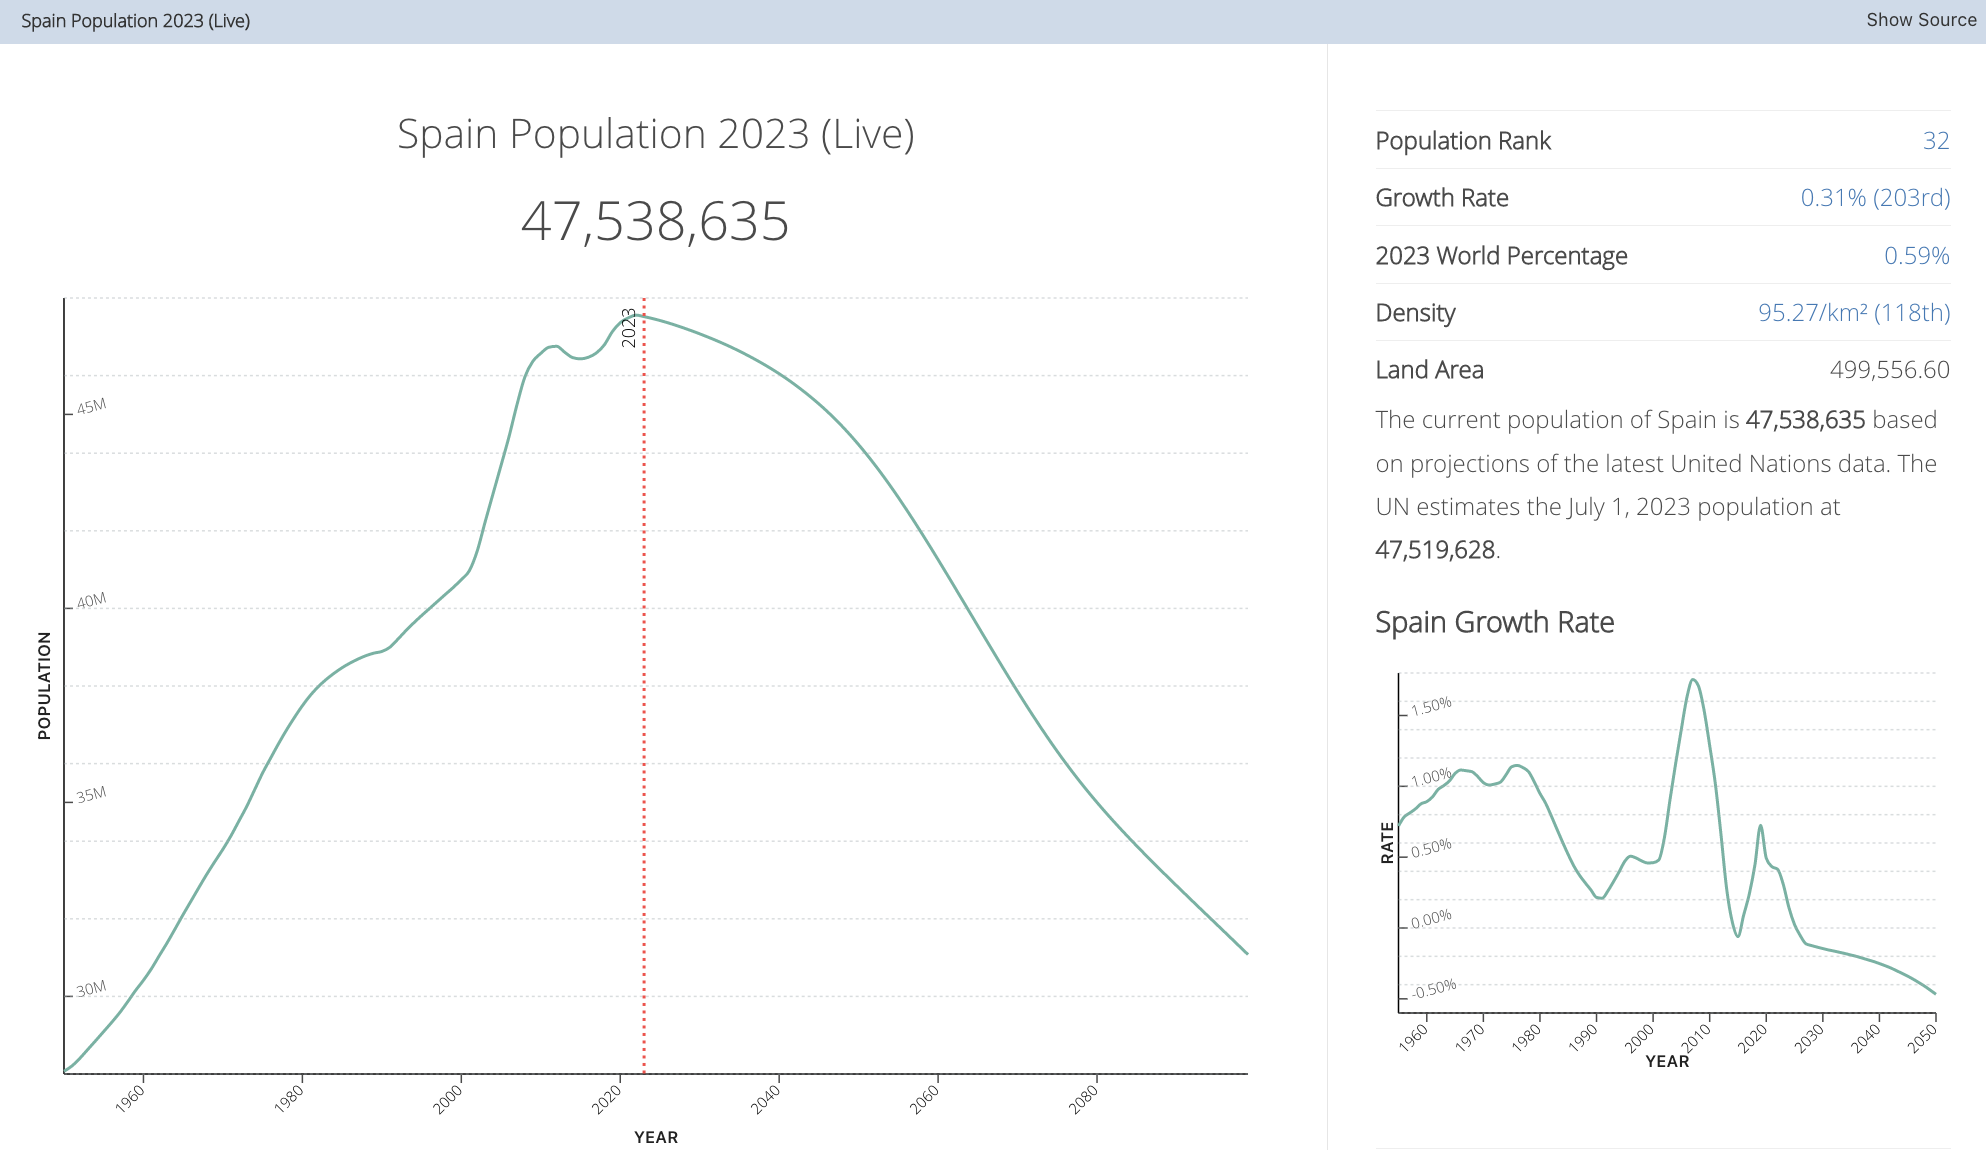Screen dimensions: 1986x1150
Task: Click the 2000 tick on population chart
Action: [x=449, y=1098]
